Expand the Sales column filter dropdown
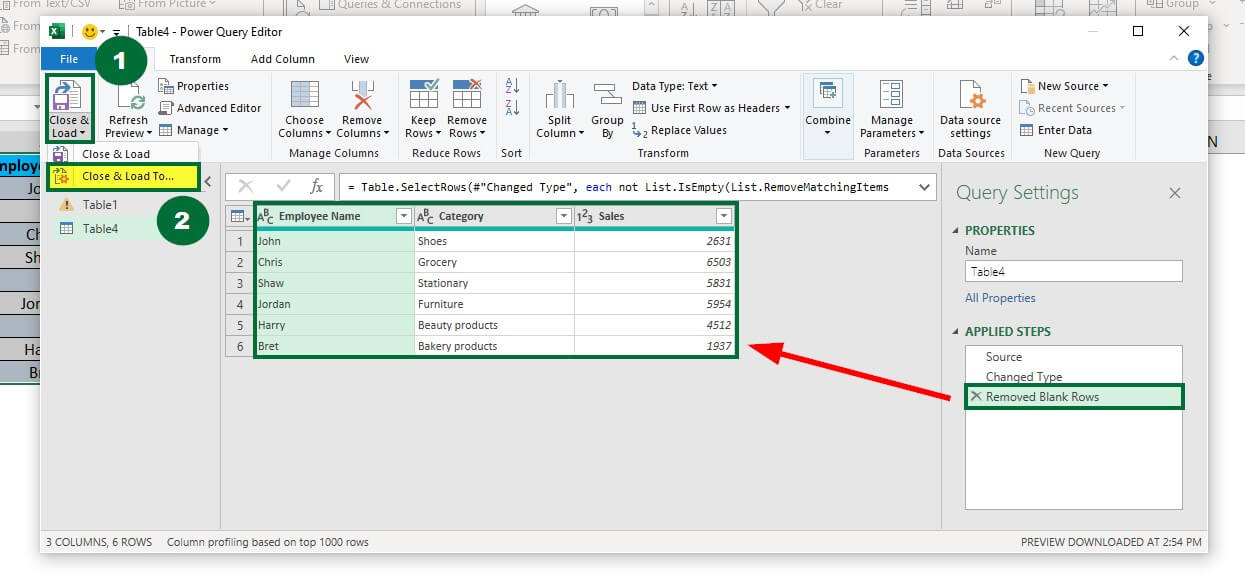 click(724, 216)
